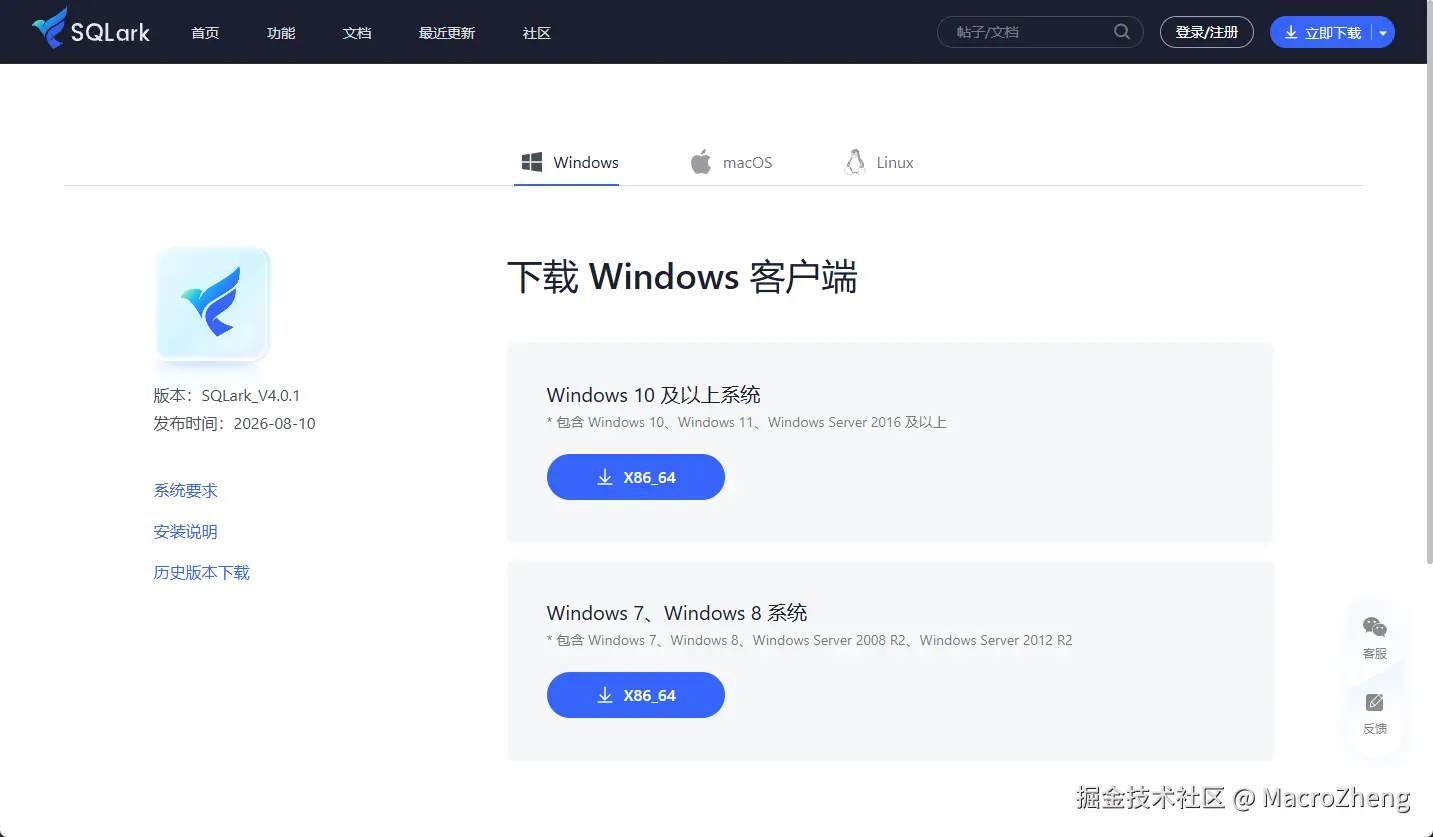Screen dimensions: 1433x837
Task: Download X86_64 for Windows 7、Windows 8
Action: [x=636, y=695]
